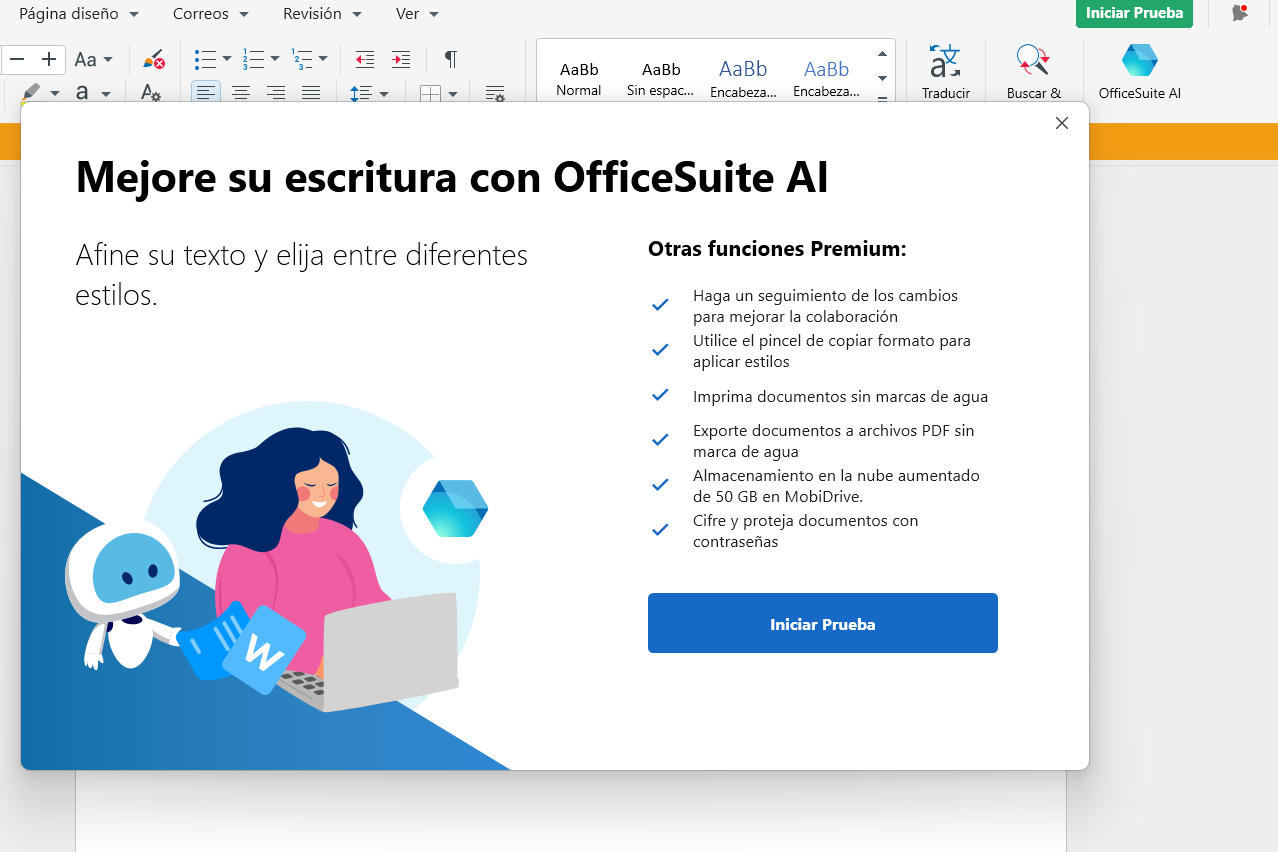Open the Aa change case dropdown
The width and height of the screenshot is (1278, 852).
pyautogui.click(x=94, y=60)
